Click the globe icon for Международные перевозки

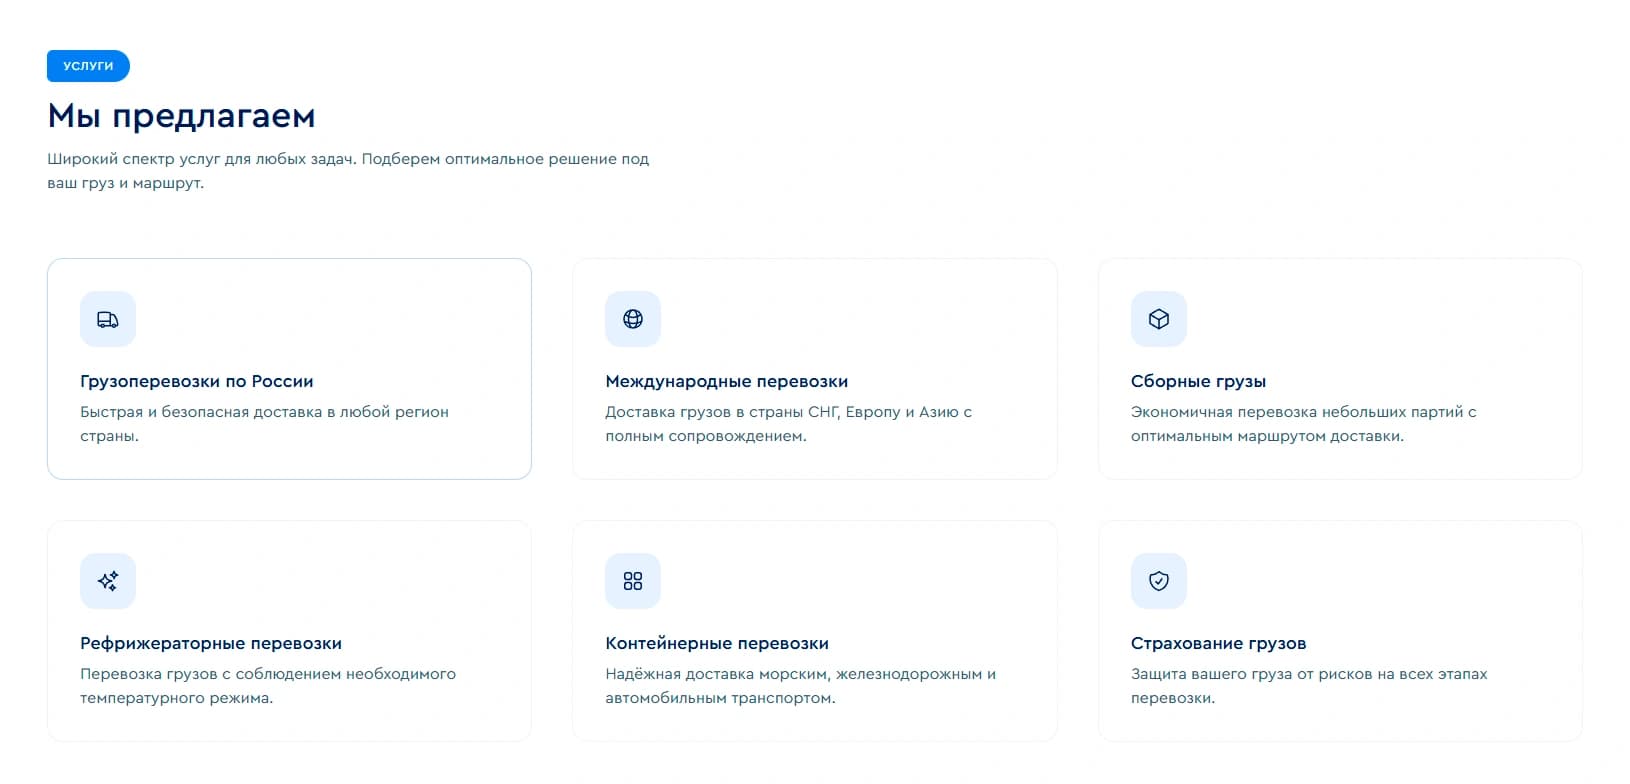click(x=633, y=319)
